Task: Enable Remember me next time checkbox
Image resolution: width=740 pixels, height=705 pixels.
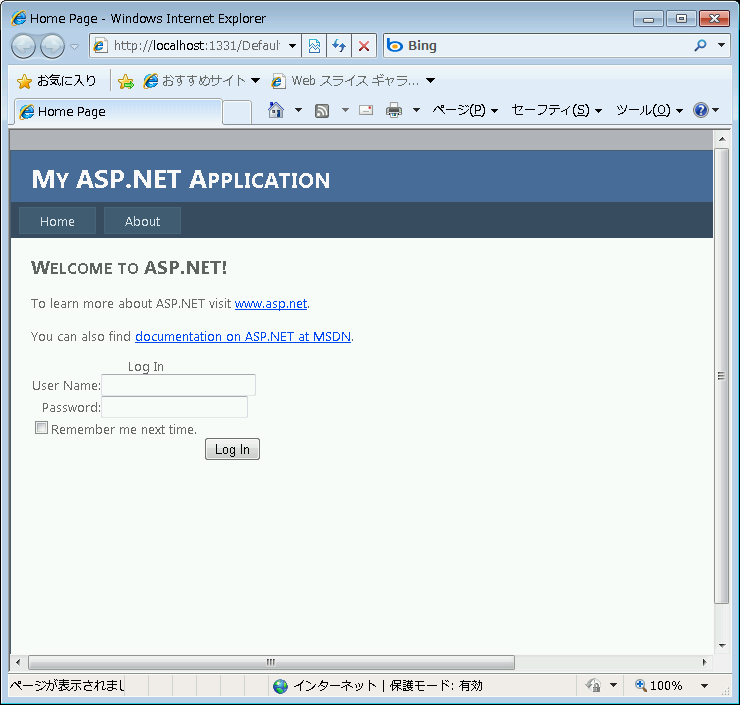Action: click(42, 428)
